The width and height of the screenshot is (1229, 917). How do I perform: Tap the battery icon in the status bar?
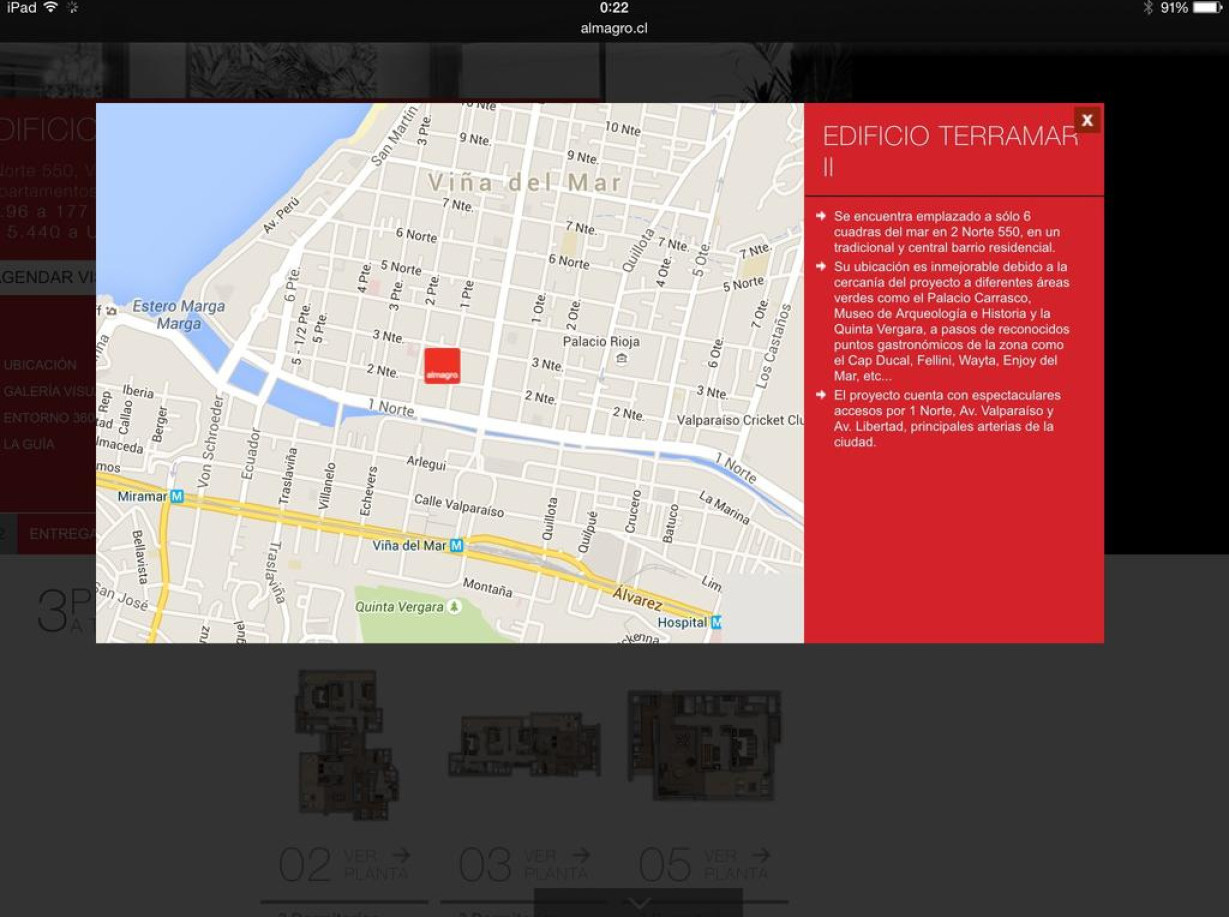[1208, 8]
